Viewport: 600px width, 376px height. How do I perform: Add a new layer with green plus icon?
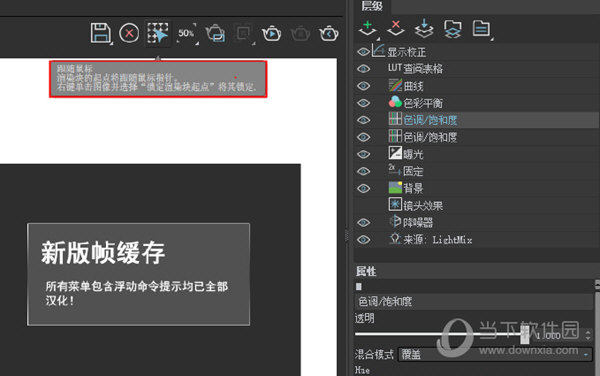(x=368, y=29)
